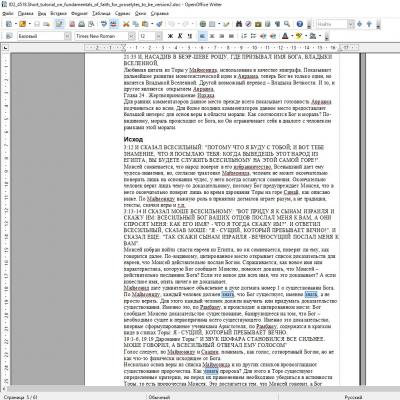Screen dimensions: 400x400
Task: Toggle Underline formatting button
Action: 190,36
